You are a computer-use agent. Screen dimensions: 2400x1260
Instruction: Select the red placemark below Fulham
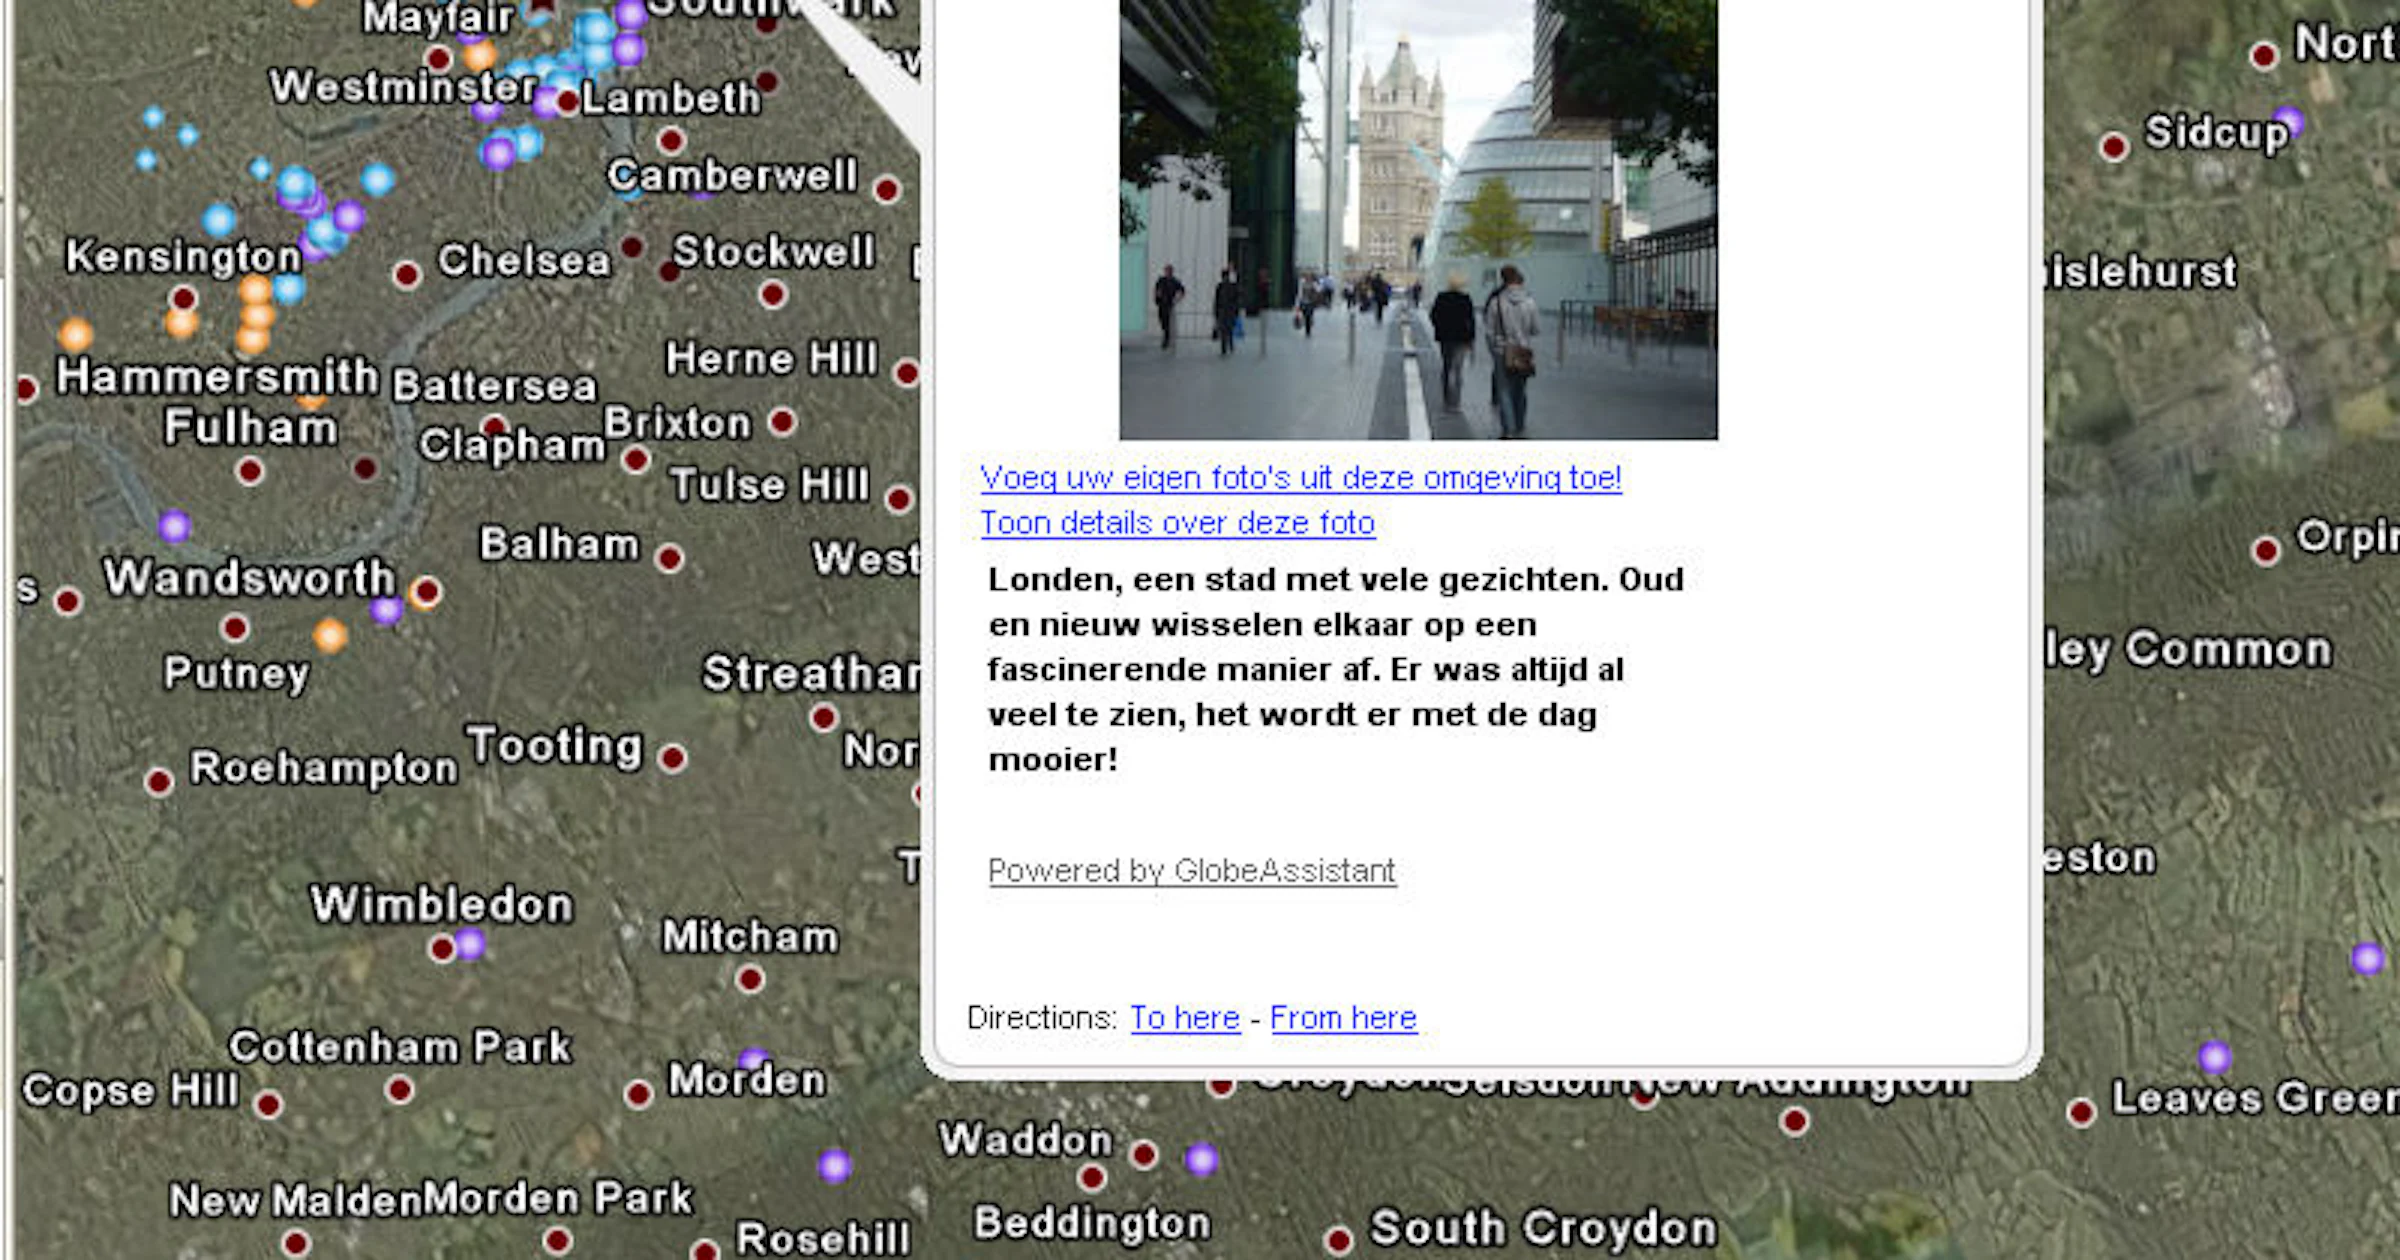pyautogui.click(x=250, y=470)
